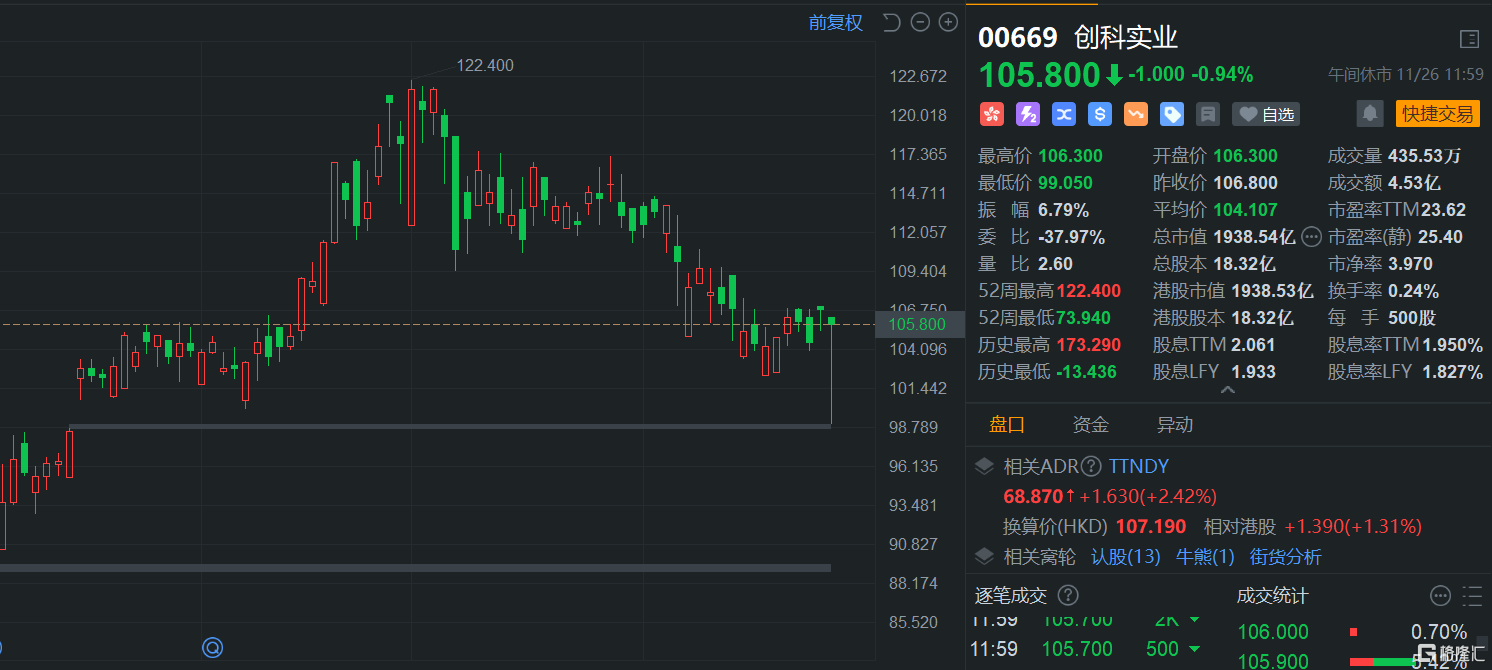Click the layers icon beside 相关ADR

[x=985, y=466]
